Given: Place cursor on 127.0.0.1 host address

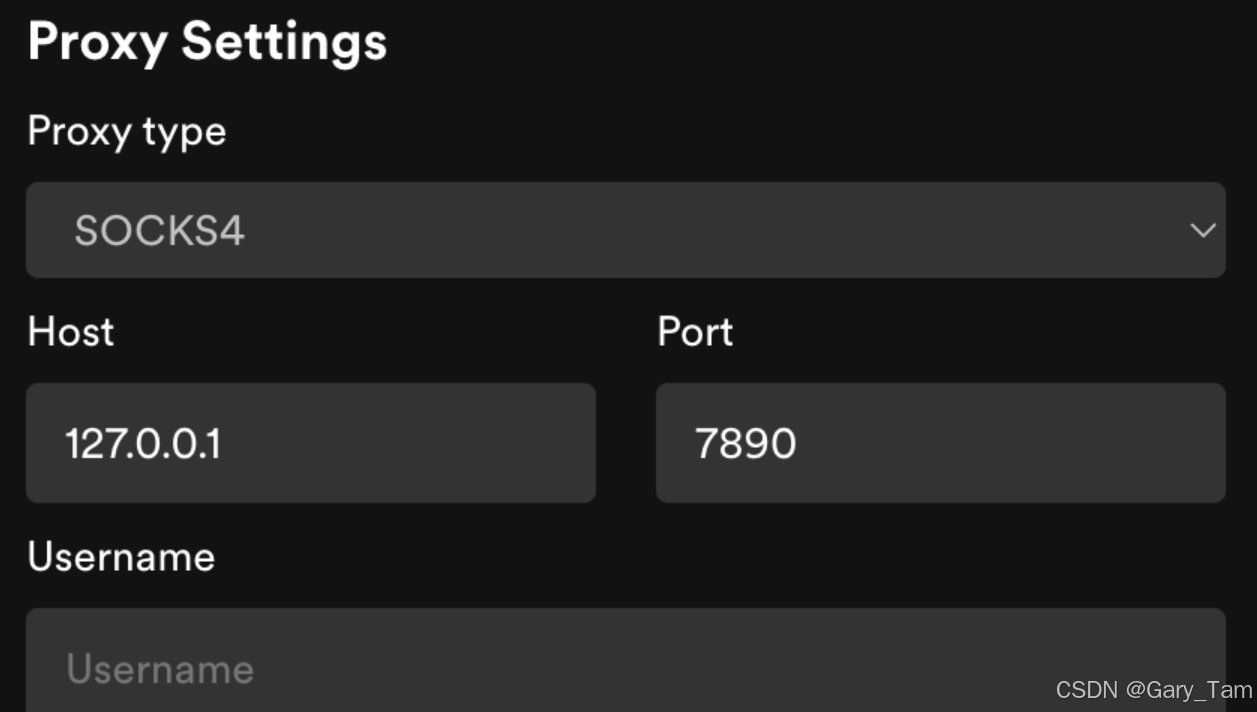Looking at the screenshot, I should (143, 443).
